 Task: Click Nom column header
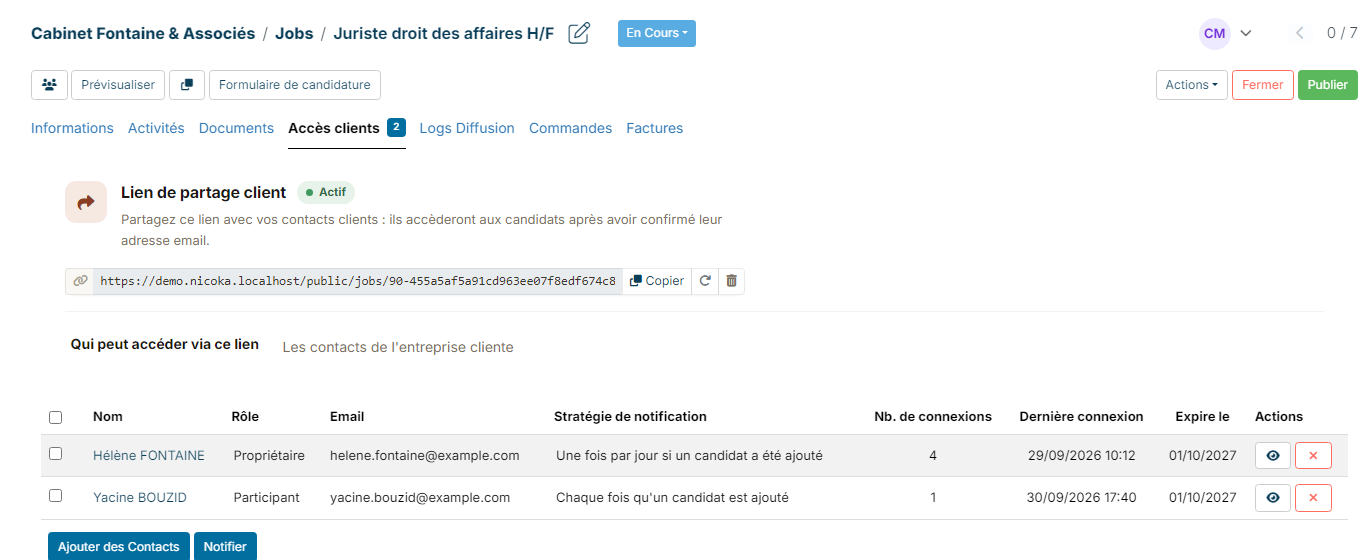click(108, 417)
